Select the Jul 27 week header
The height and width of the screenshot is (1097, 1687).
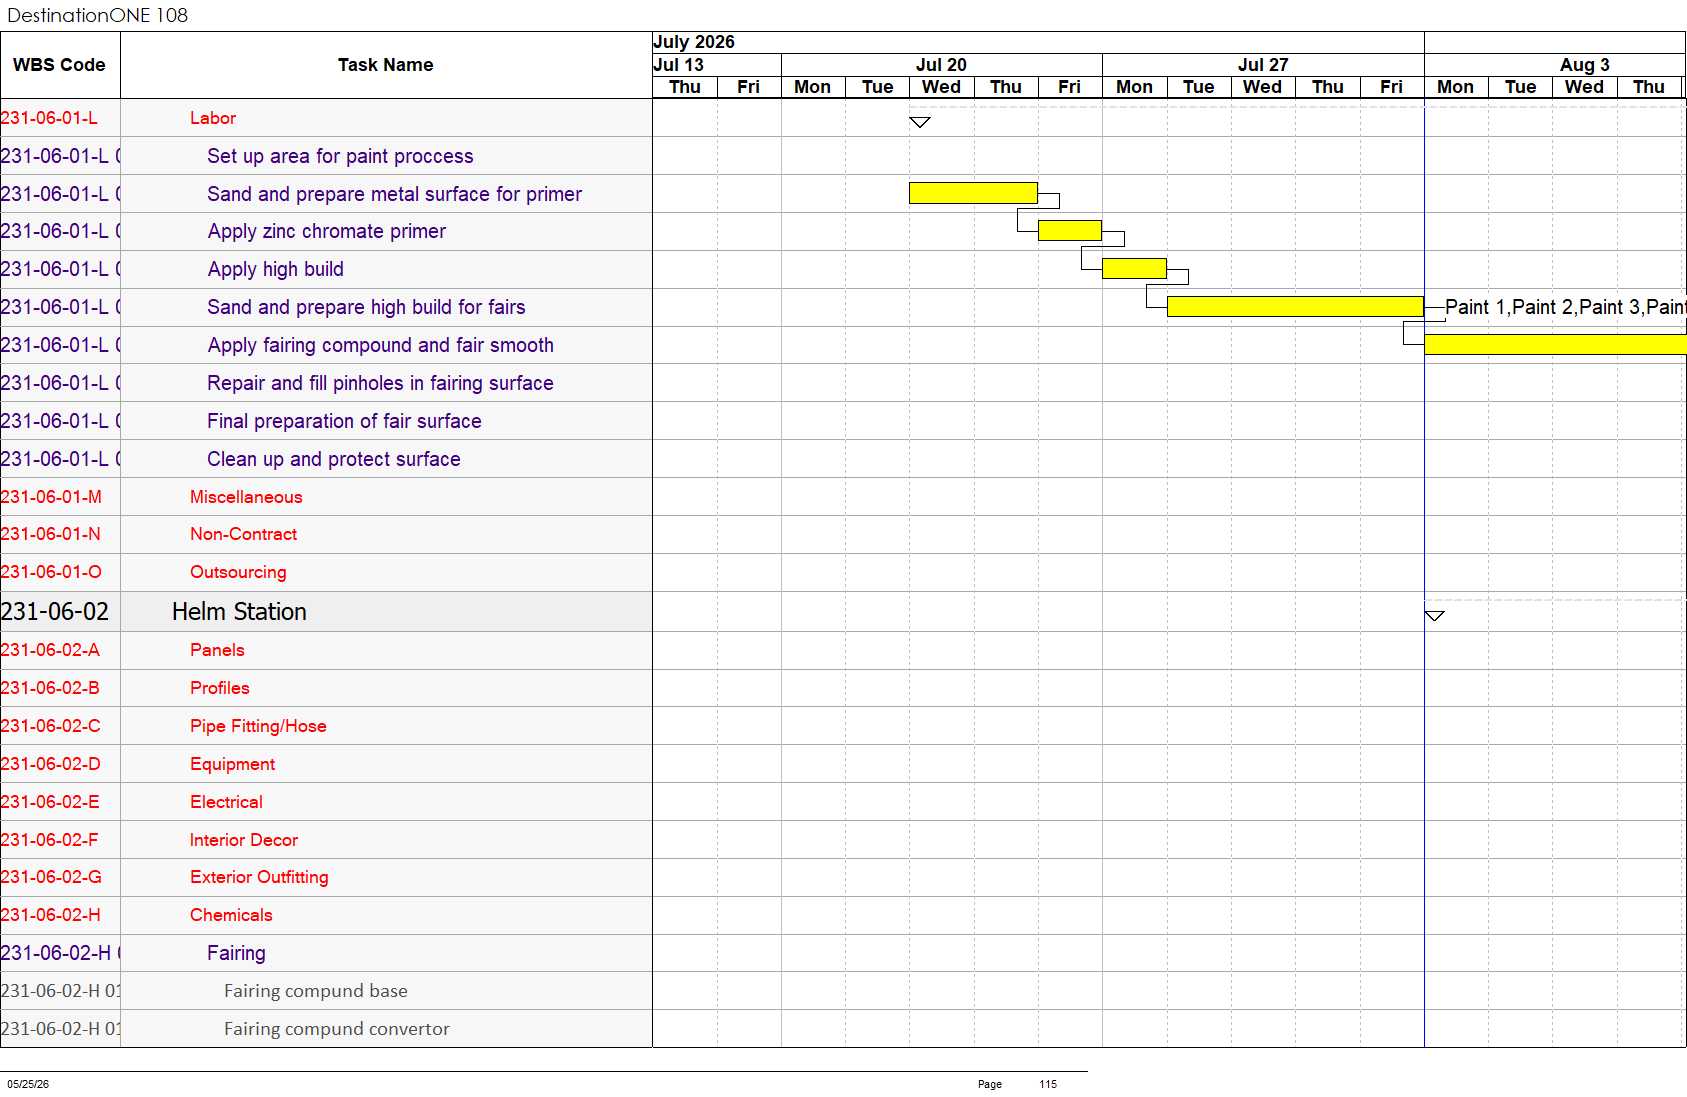pos(1263,64)
